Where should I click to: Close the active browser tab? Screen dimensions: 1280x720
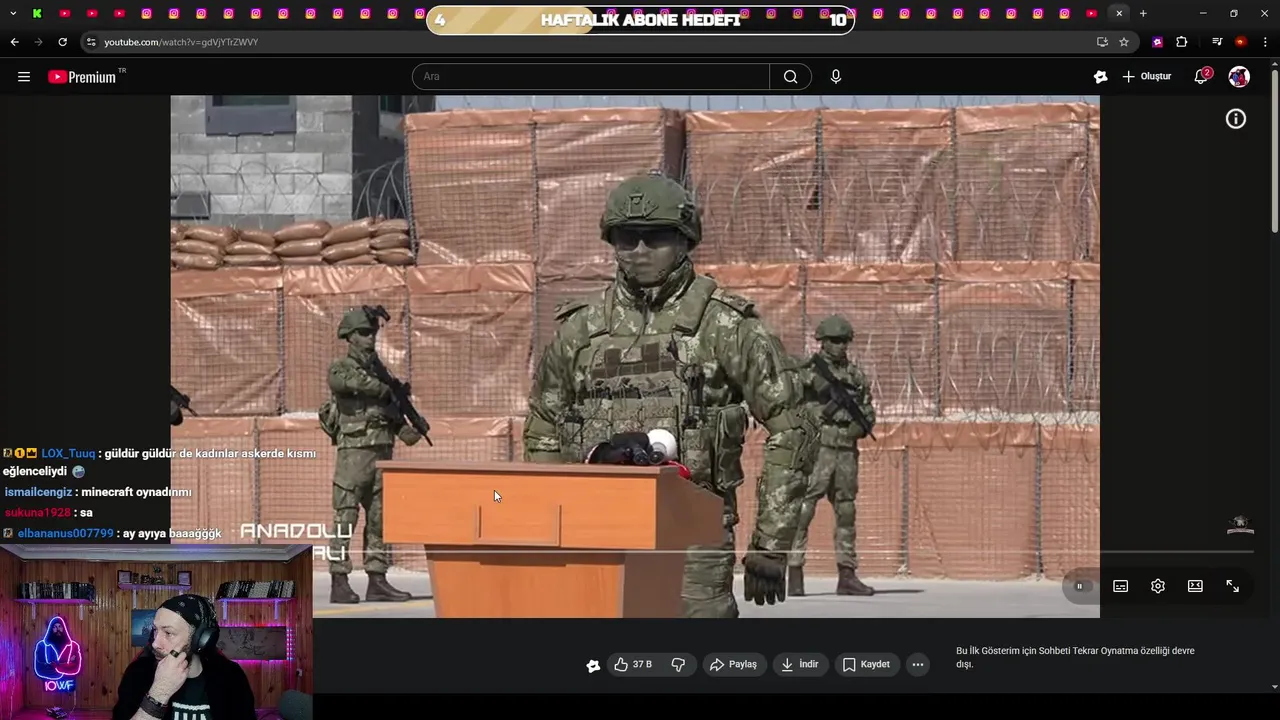[x=1119, y=13]
